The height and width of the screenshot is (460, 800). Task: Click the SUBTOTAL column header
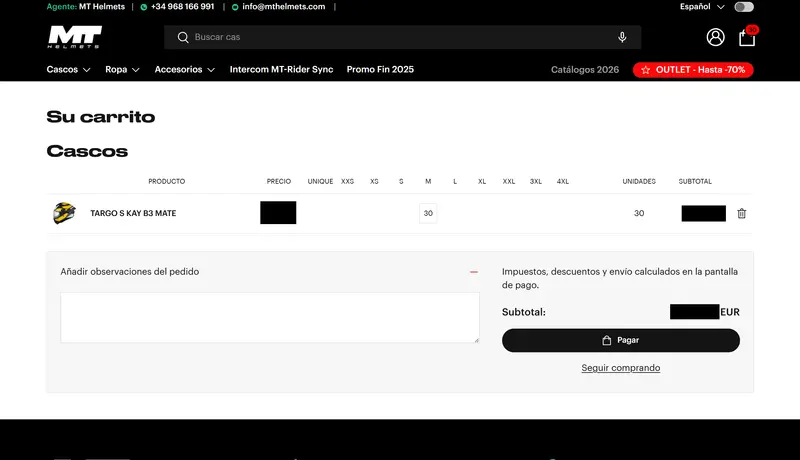(x=695, y=182)
